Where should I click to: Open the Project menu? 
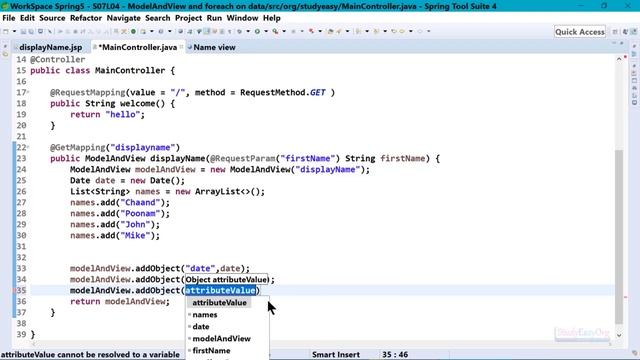click(x=189, y=18)
